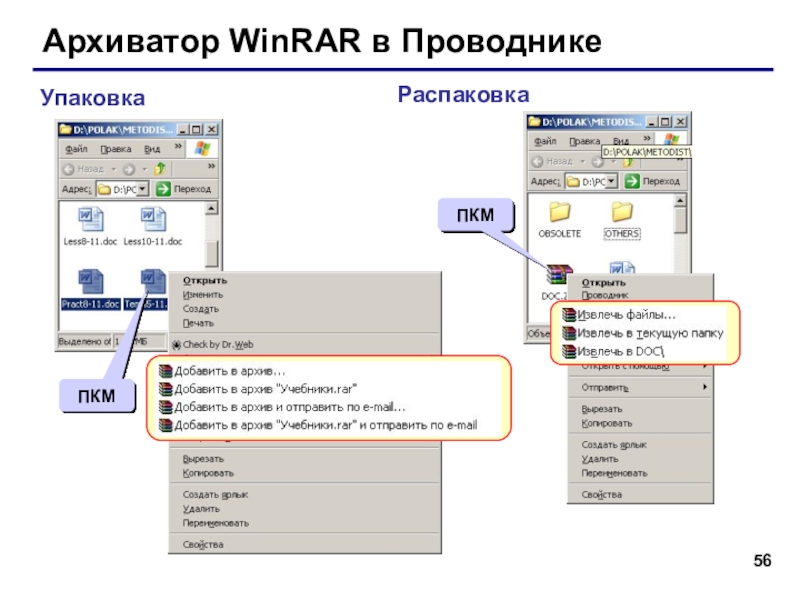Choose Удалить in document context menu
Image resolution: width=800 pixels, height=600 pixels.
click(201, 509)
